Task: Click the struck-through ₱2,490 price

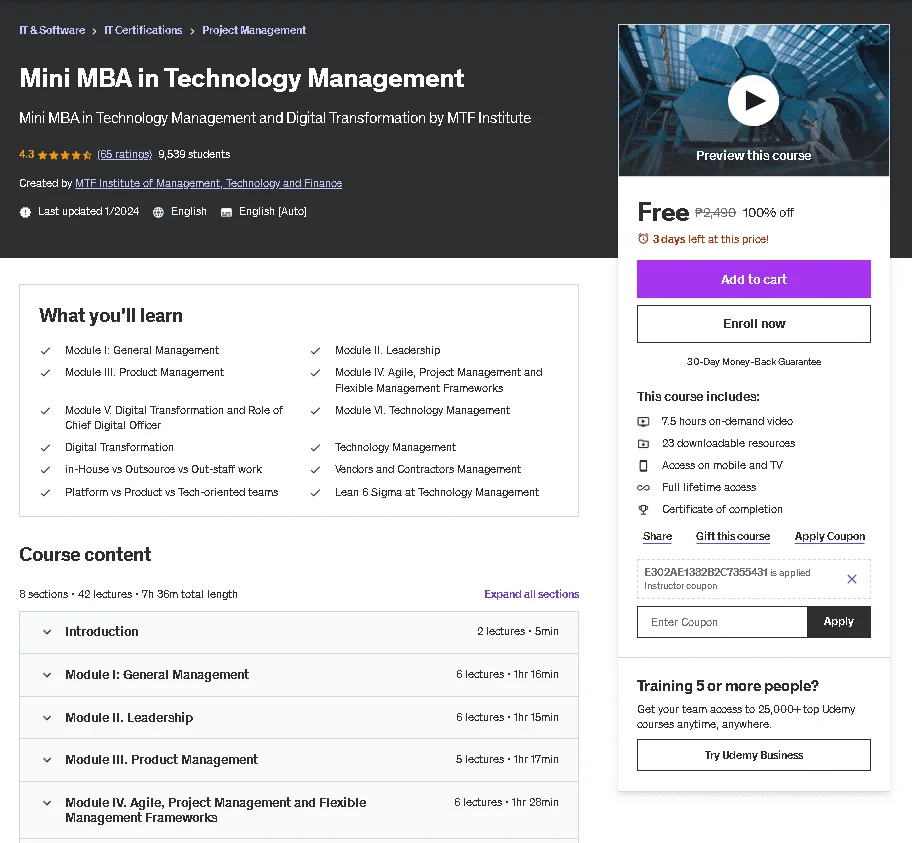Action: (x=715, y=213)
